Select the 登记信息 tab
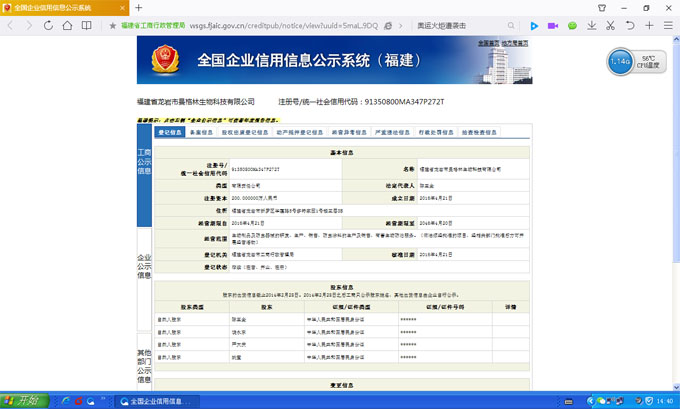This screenshot has height=409, width=680. click(170, 132)
